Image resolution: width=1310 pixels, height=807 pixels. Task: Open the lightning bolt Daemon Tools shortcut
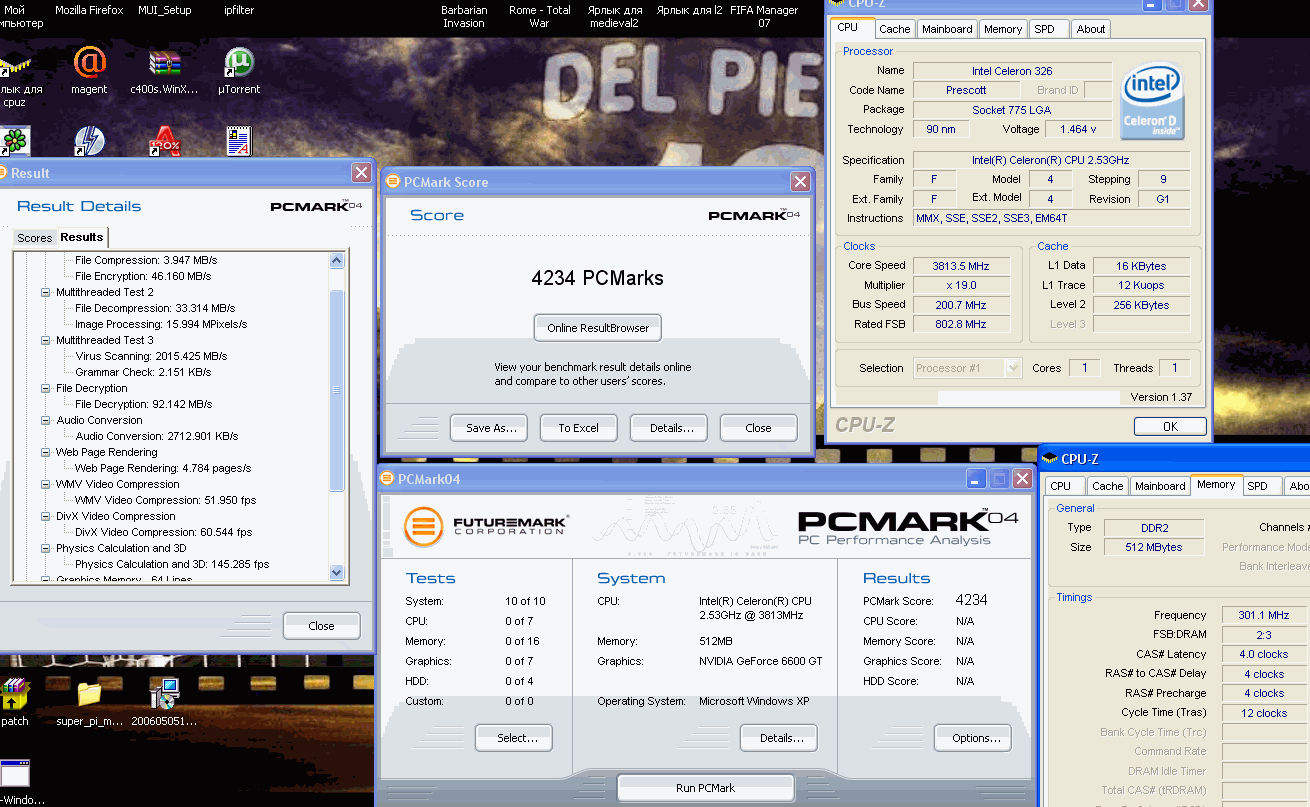pos(89,142)
